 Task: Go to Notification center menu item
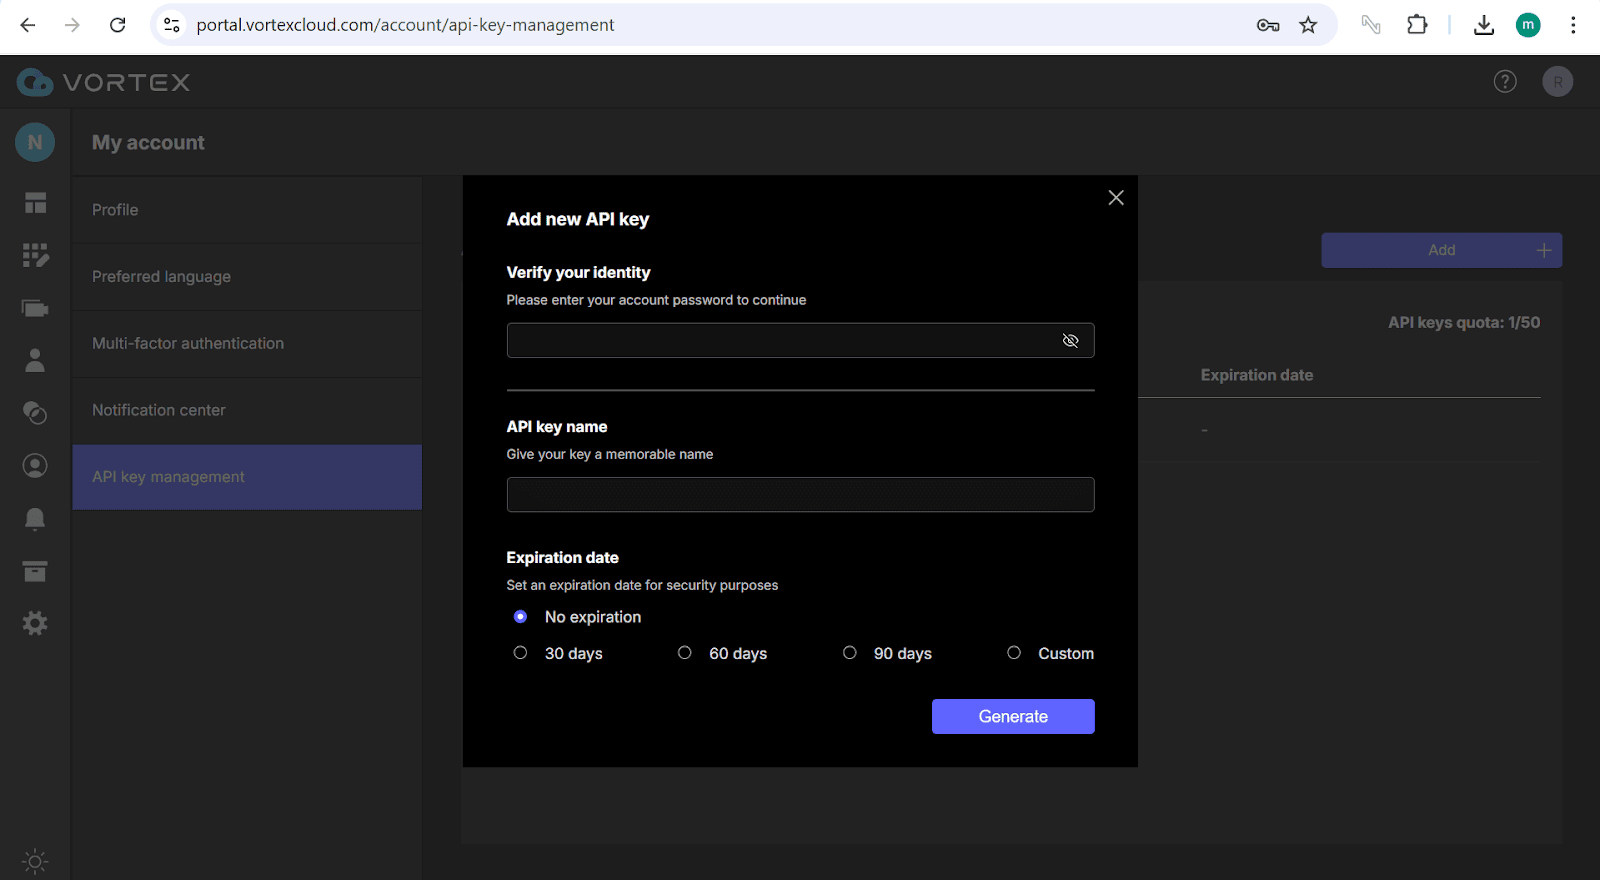tap(159, 410)
